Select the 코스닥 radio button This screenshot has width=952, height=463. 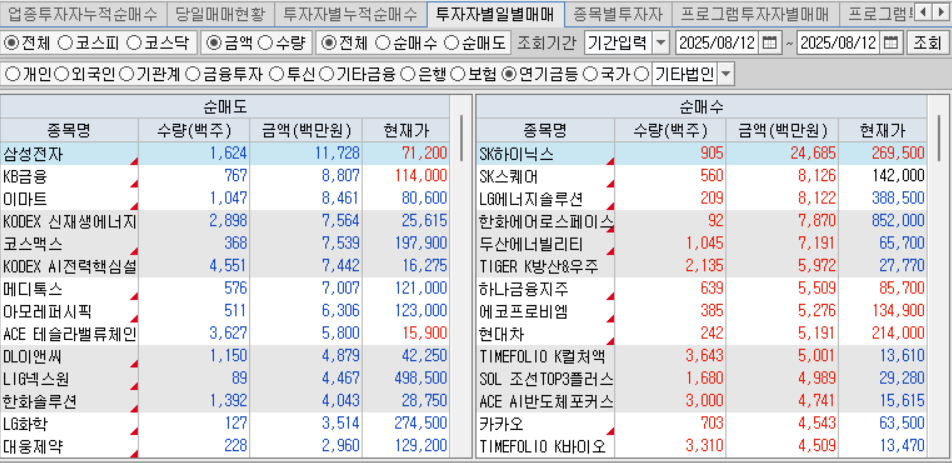(x=134, y=43)
